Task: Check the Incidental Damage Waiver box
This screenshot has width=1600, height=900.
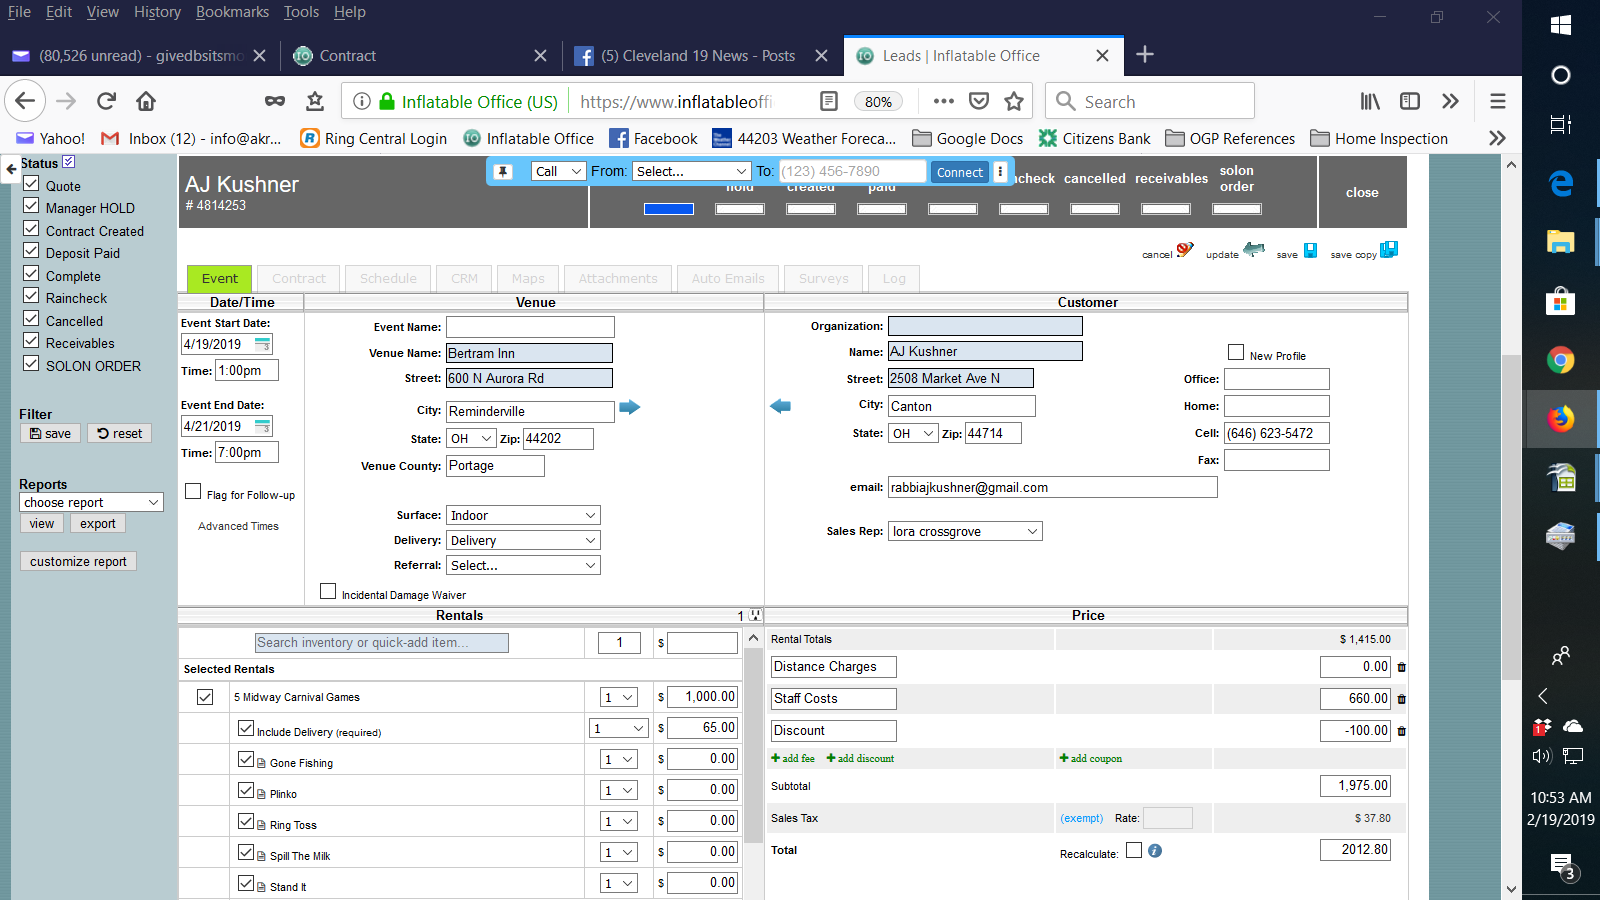Action: tap(328, 591)
